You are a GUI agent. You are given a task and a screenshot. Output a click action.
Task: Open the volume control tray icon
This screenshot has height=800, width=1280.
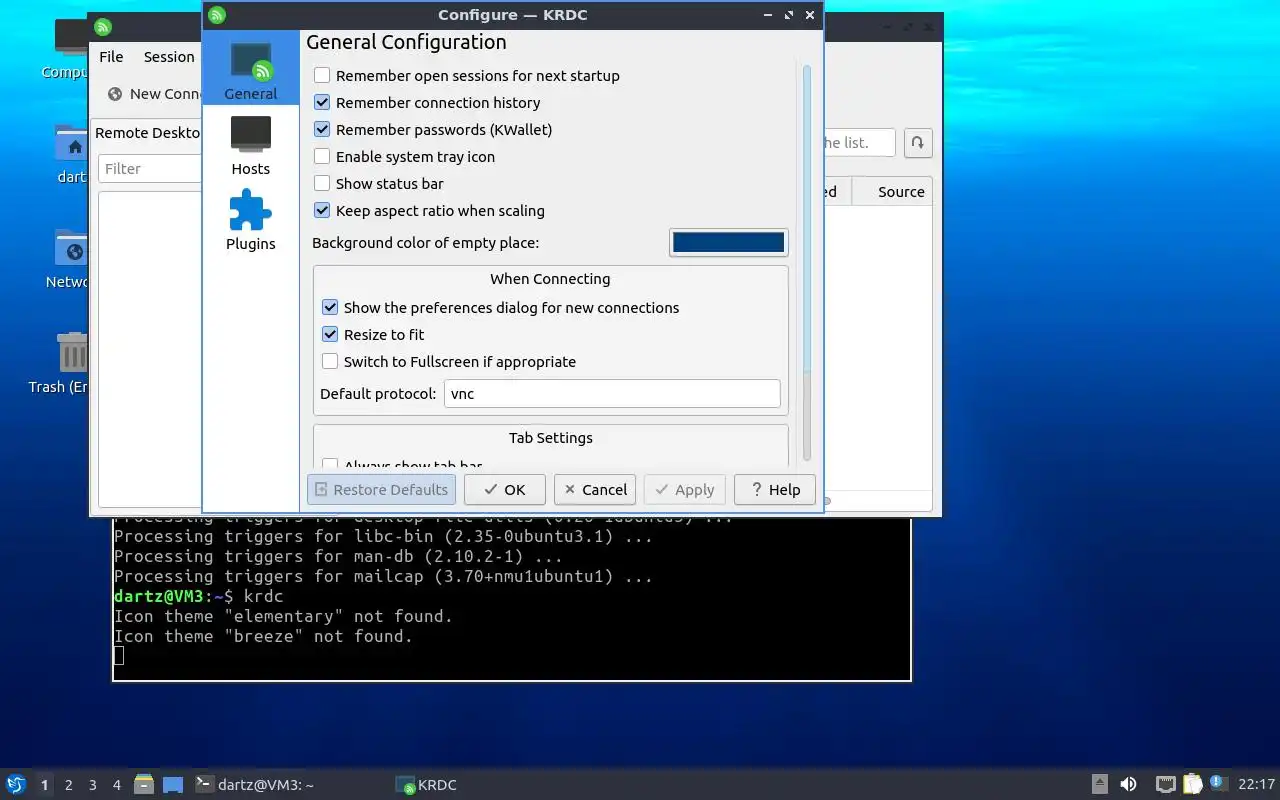[1128, 784]
